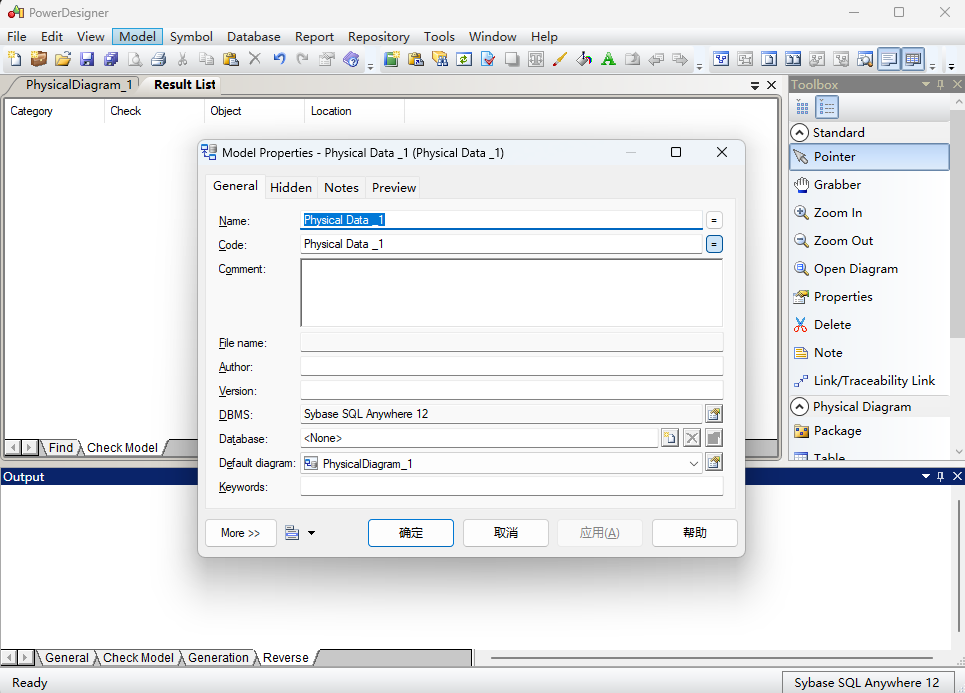
Task: Select the Reverse tab in Output panel
Action: coord(286,657)
